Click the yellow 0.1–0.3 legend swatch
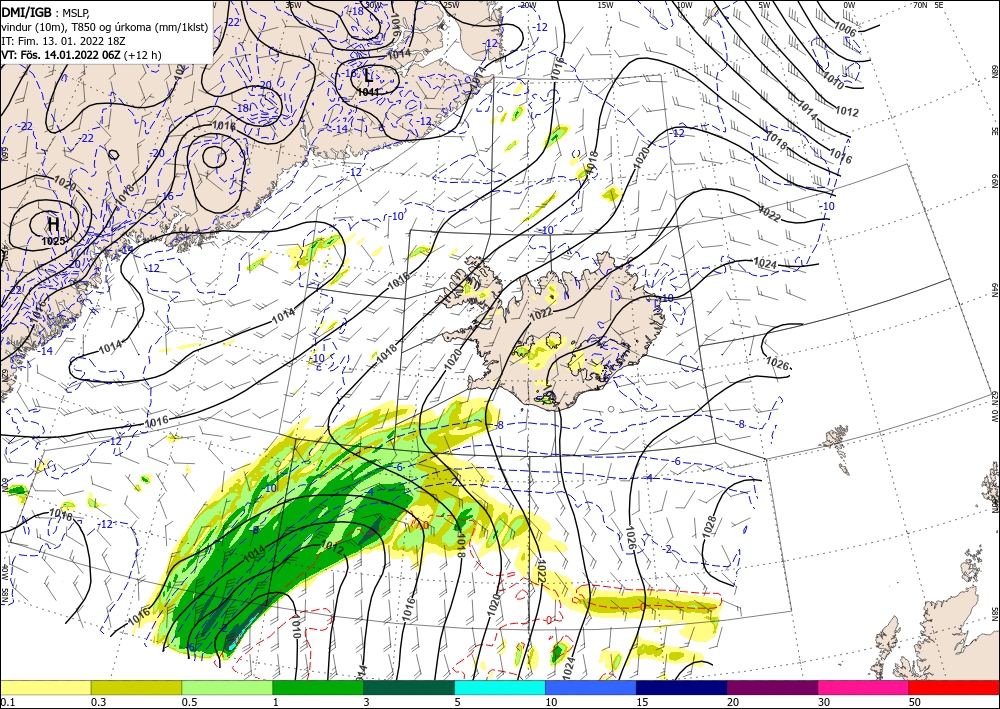This screenshot has height=709, width=1000. tap(45, 687)
